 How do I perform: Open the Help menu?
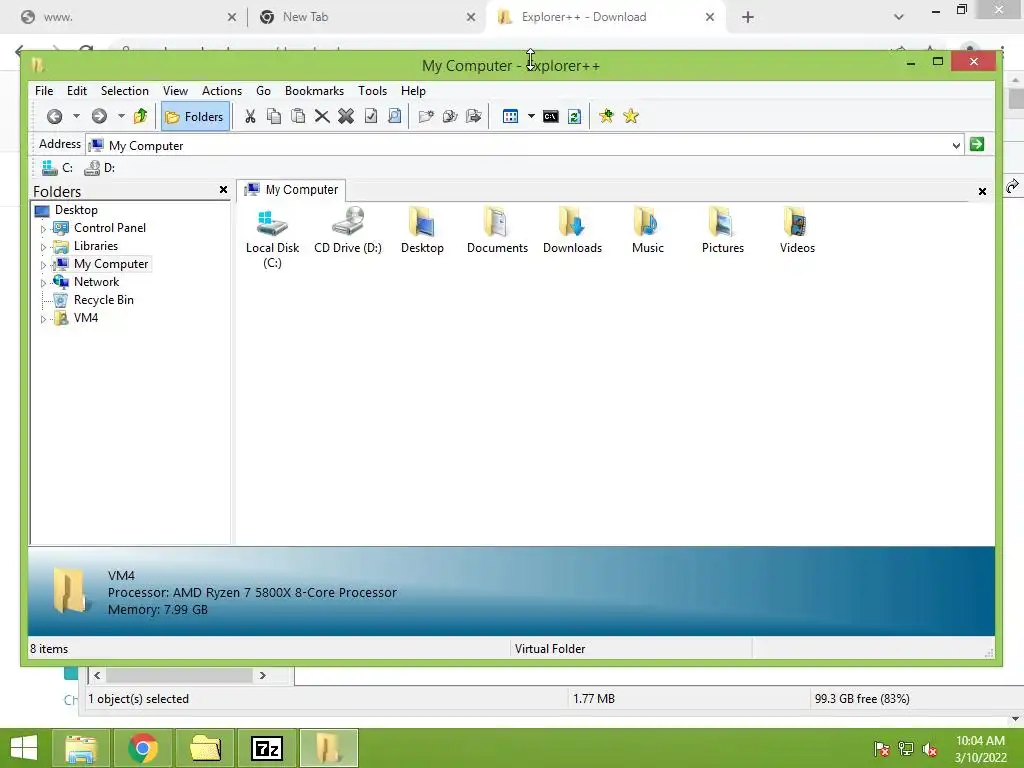coord(413,91)
